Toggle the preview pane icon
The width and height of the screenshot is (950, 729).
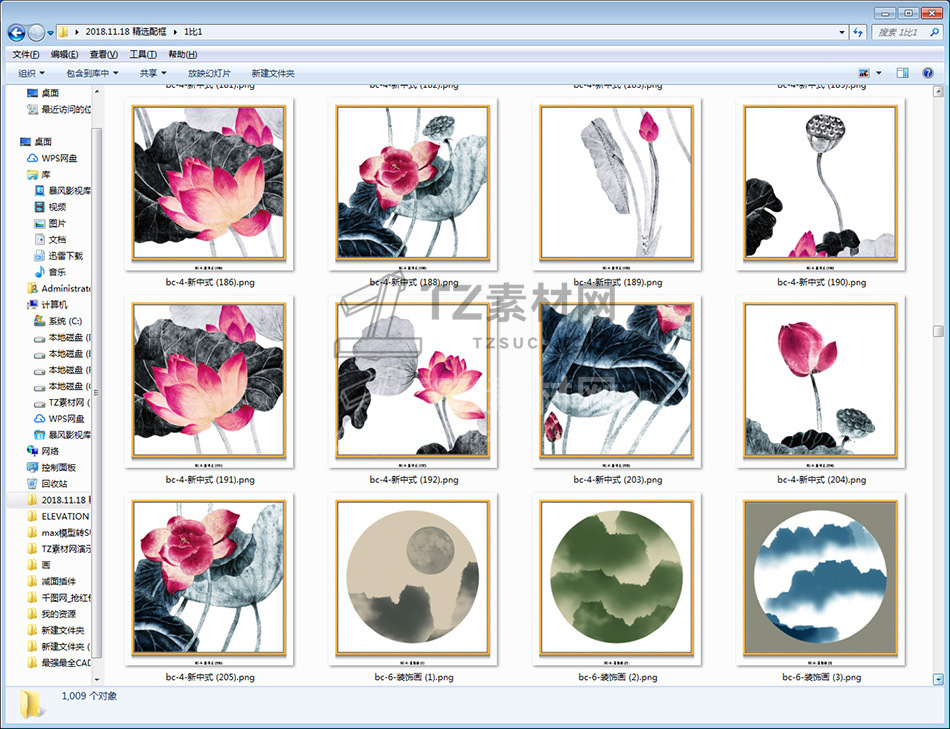click(x=902, y=73)
